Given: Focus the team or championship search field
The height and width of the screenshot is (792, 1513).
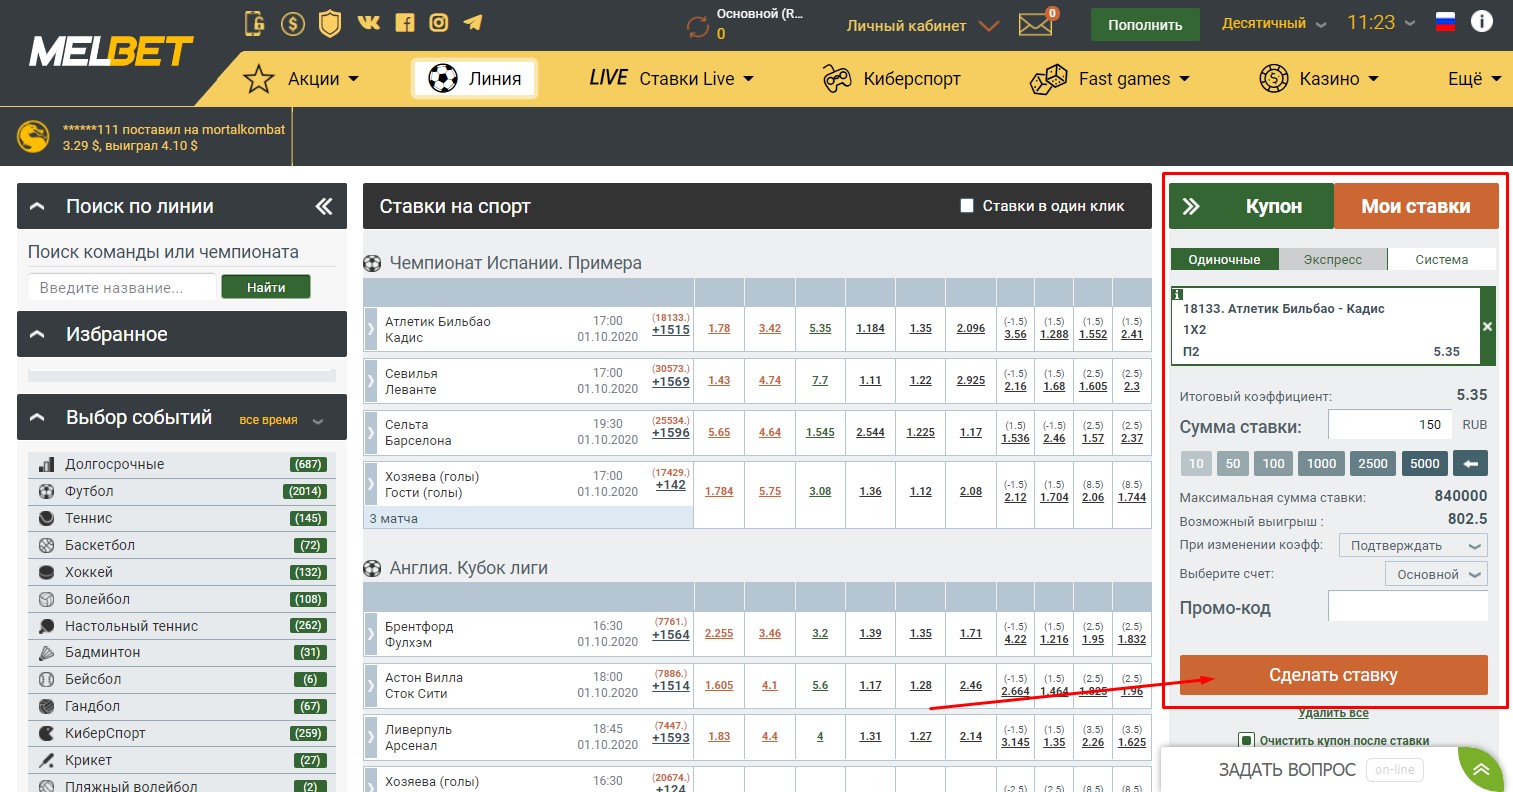Looking at the screenshot, I should 122,288.
